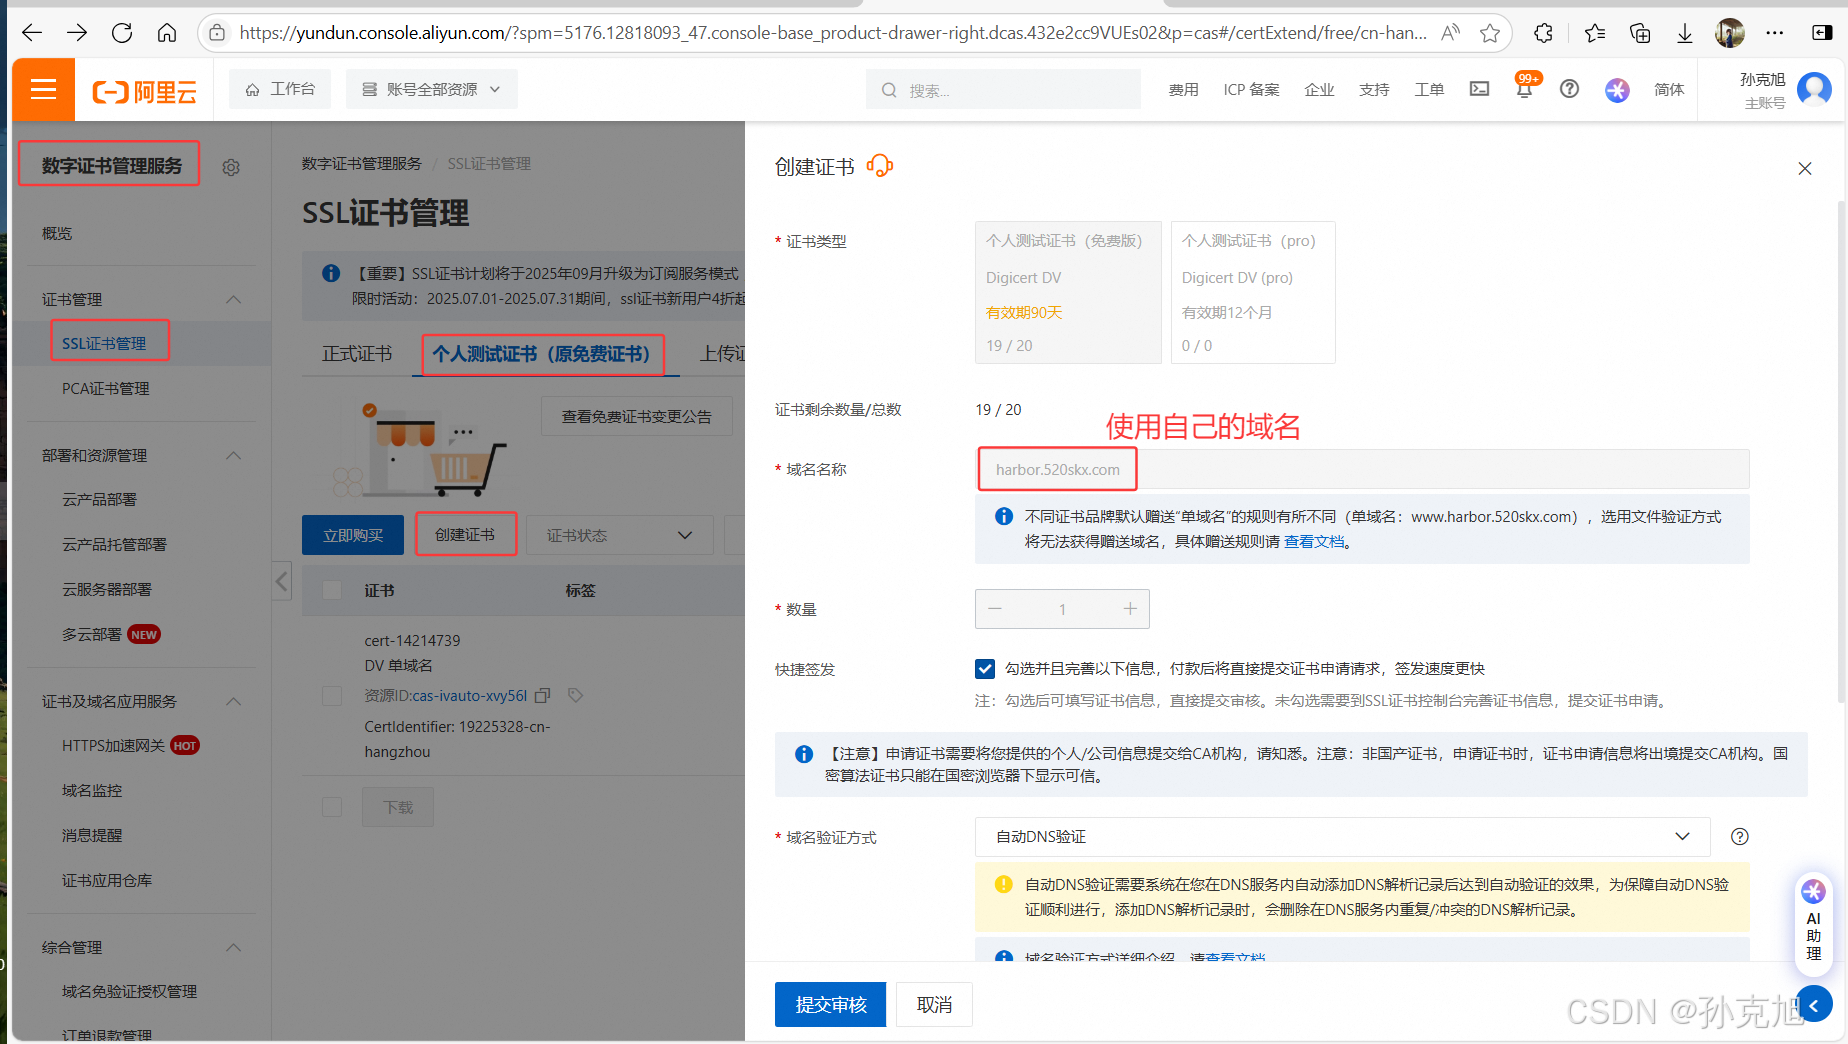Collapse the 证书管理 sidebar section
The image size is (1848, 1044).
pyautogui.click(x=233, y=300)
